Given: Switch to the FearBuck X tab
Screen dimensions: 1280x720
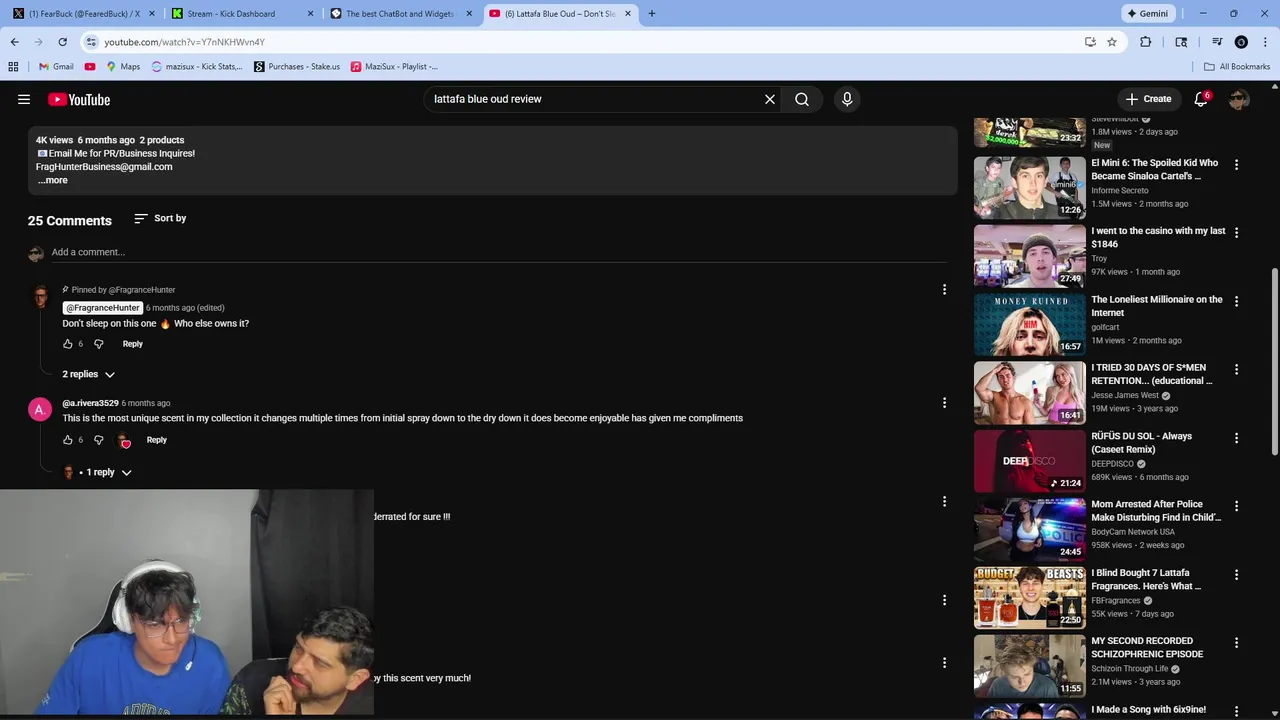Looking at the screenshot, I should click(84, 14).
